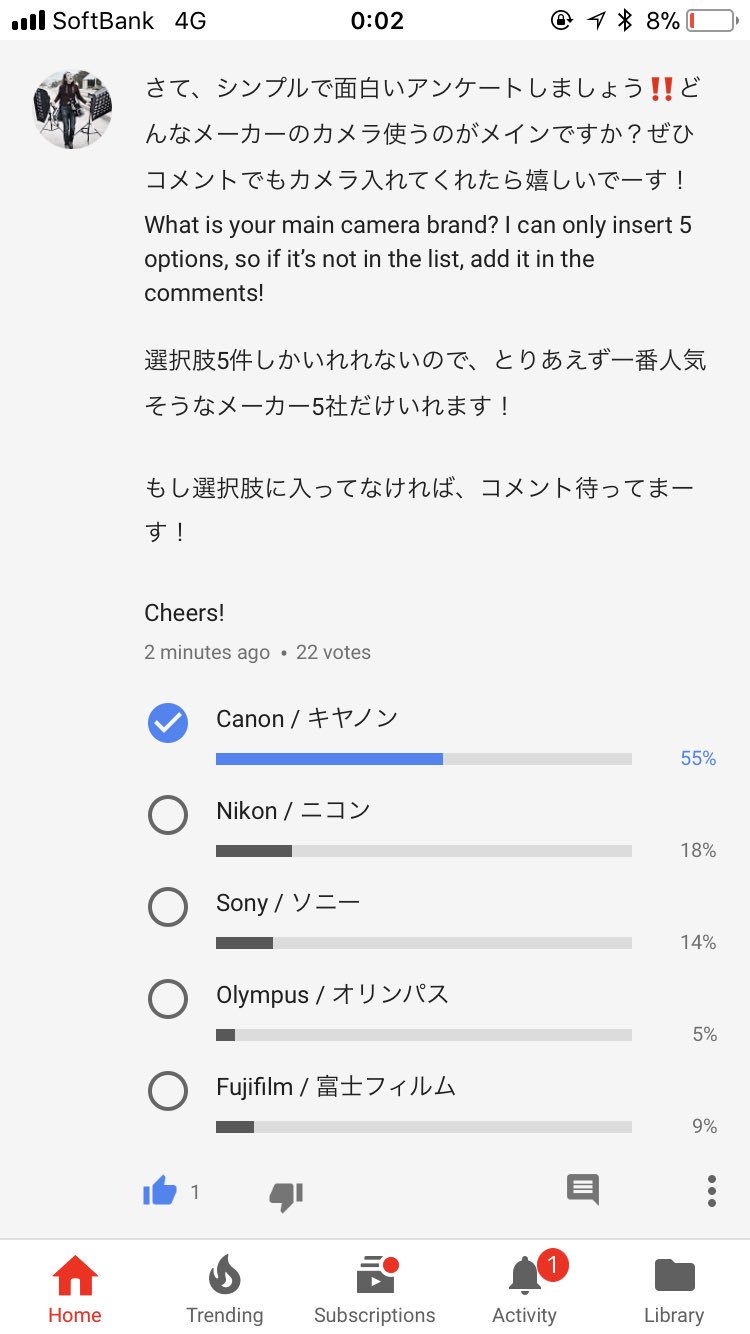Open the Home tab

pyautogui.click(x=75, y=1290)
